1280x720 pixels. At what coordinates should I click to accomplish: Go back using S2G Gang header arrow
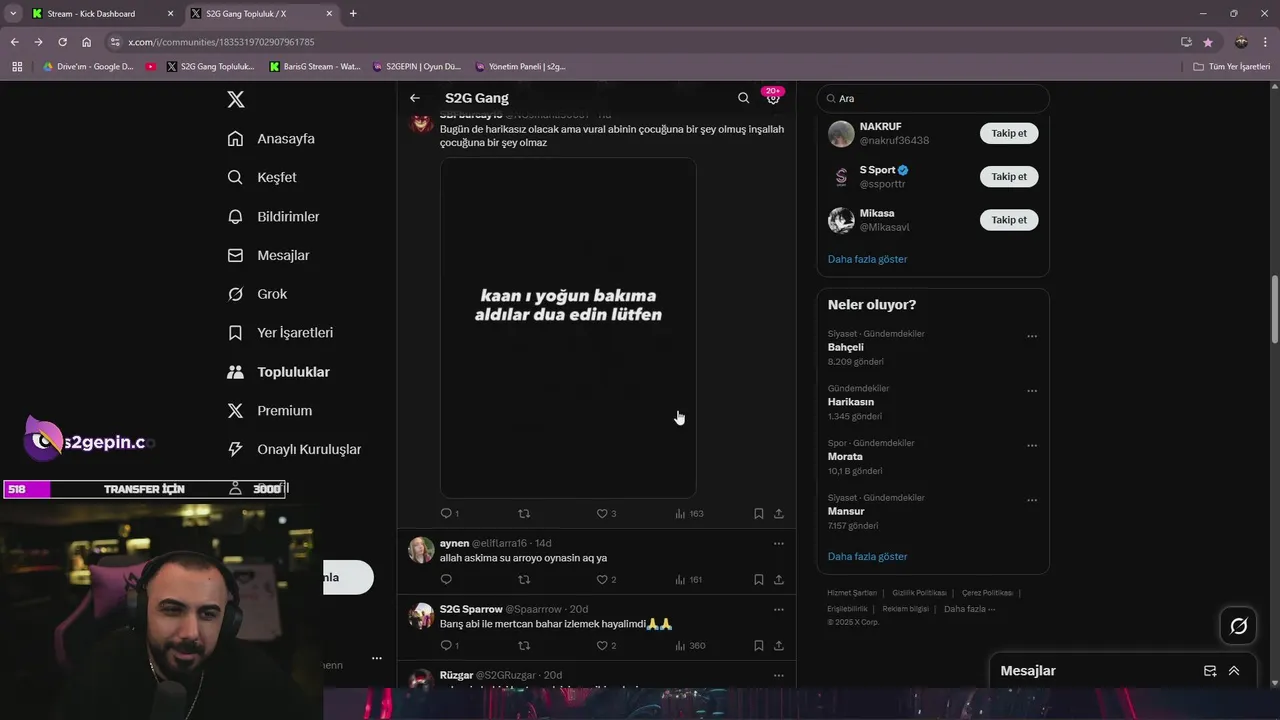(415, 98)
